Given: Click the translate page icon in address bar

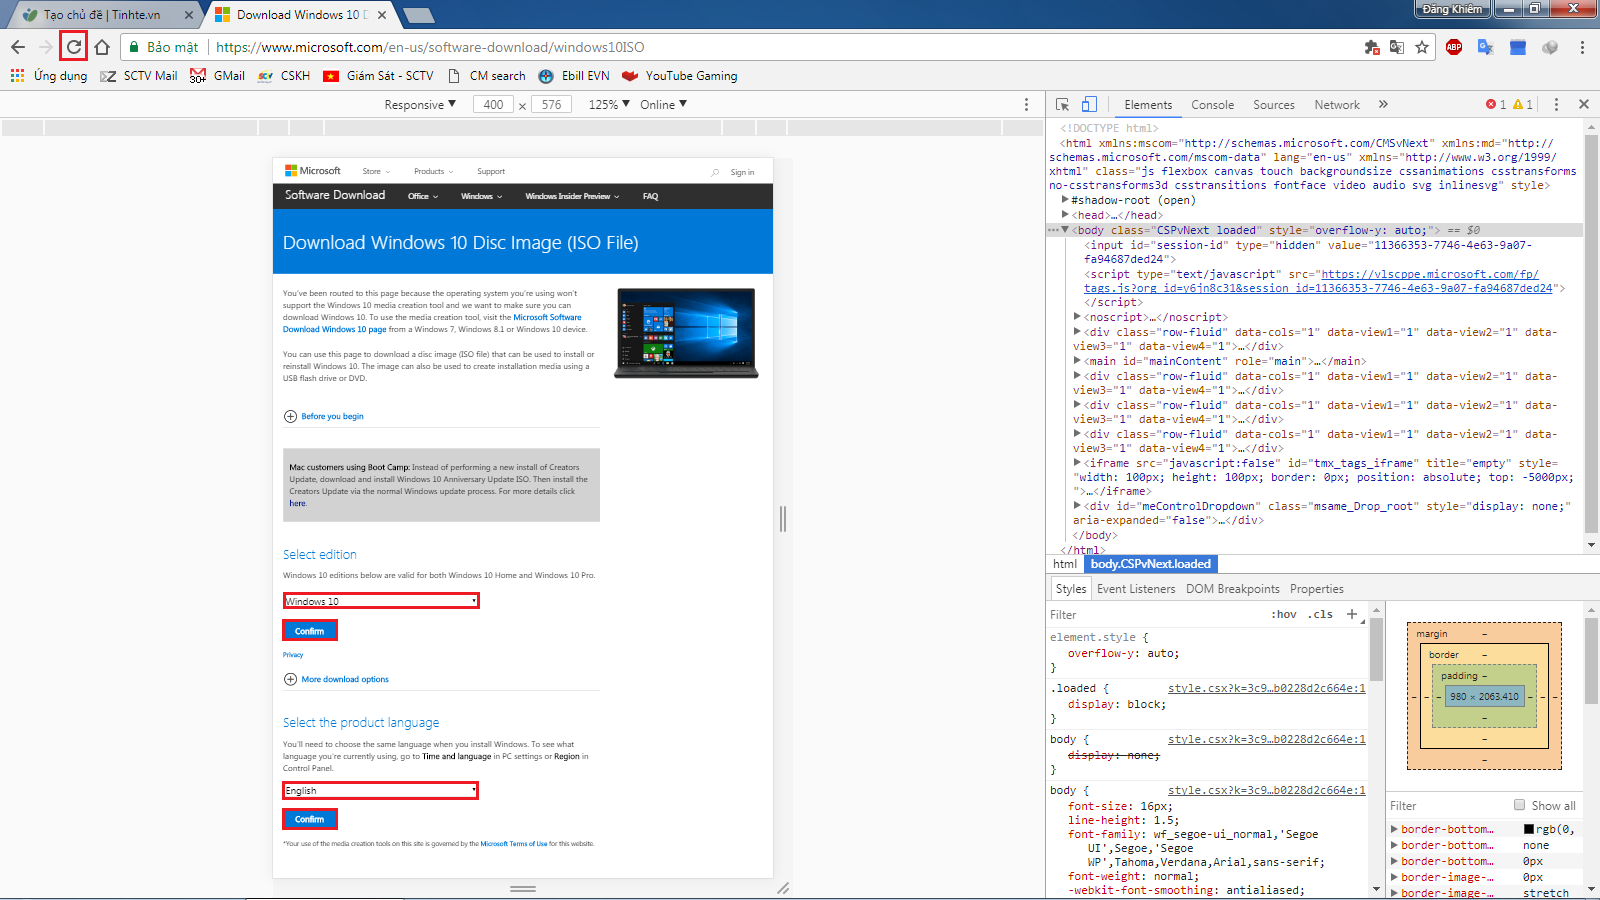Looking at the screenshot, I should pos(1397,47).
